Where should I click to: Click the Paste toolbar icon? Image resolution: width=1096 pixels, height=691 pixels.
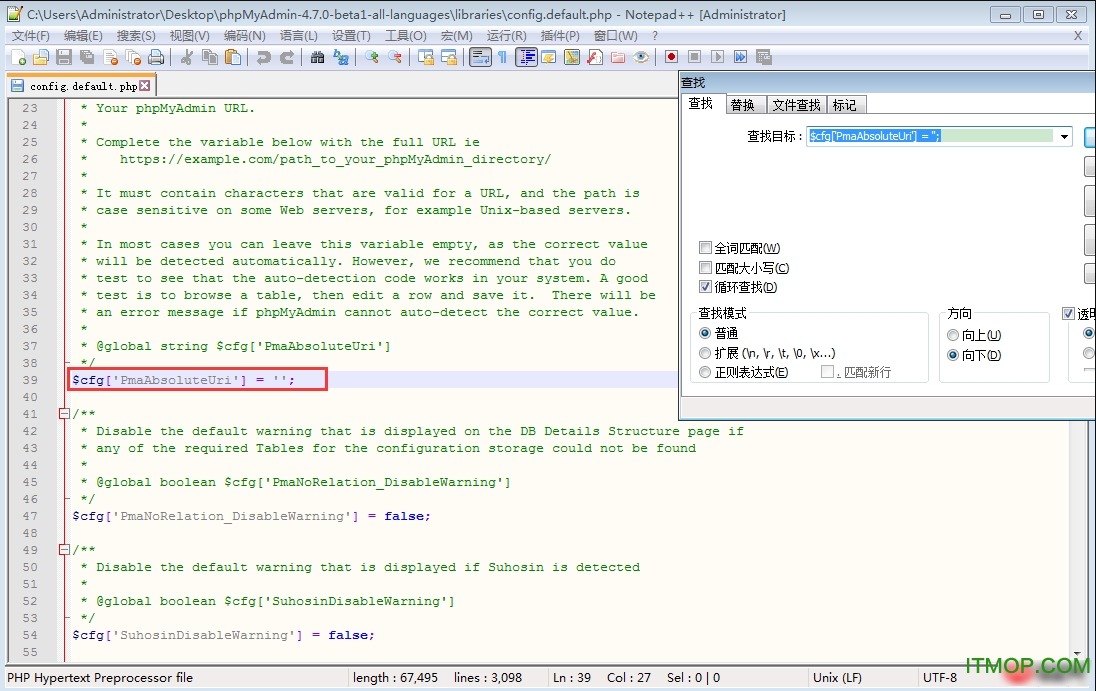click(x=233, y=57)
